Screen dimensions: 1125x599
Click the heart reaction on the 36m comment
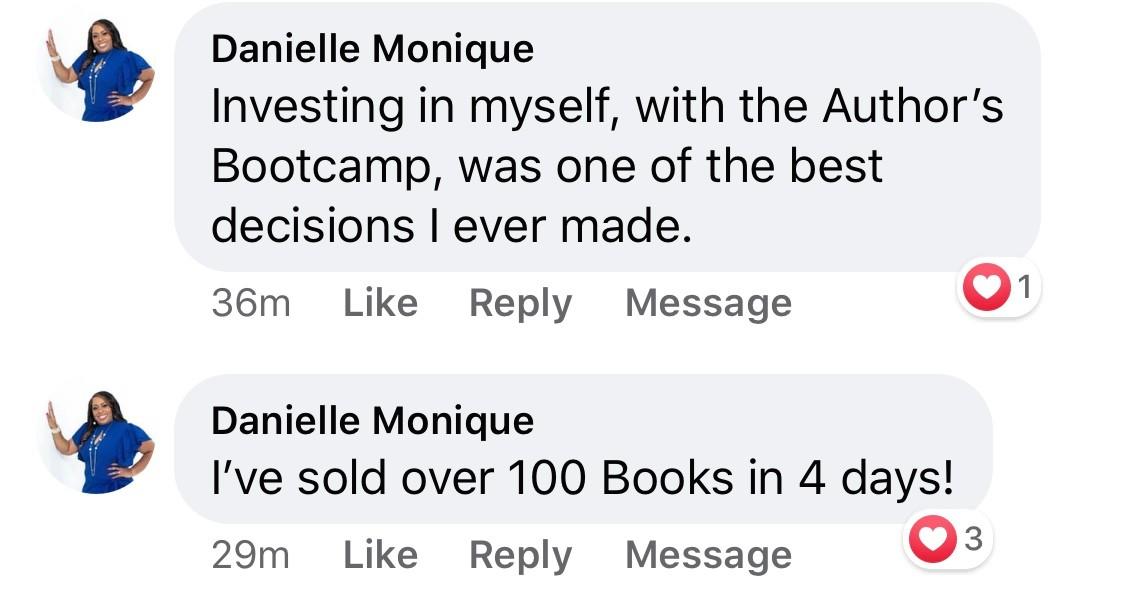tap(986, 288)
